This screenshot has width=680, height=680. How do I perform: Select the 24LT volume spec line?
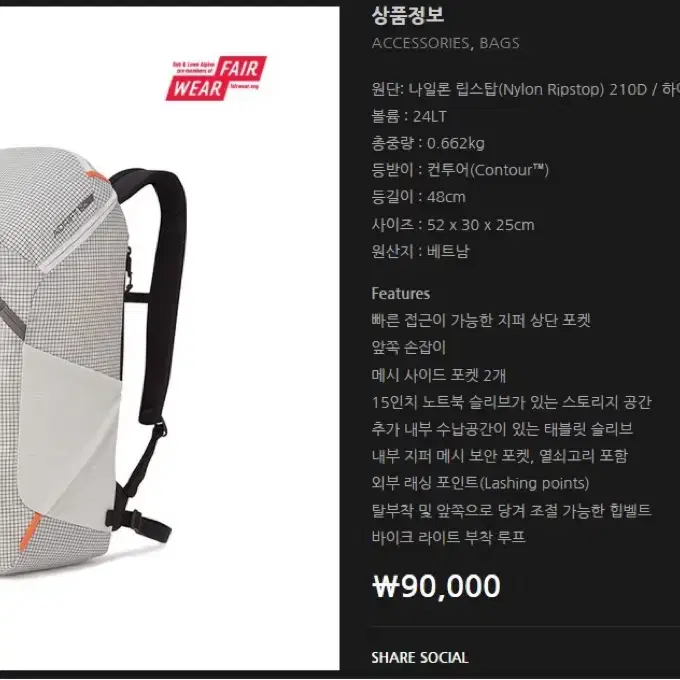409,117
